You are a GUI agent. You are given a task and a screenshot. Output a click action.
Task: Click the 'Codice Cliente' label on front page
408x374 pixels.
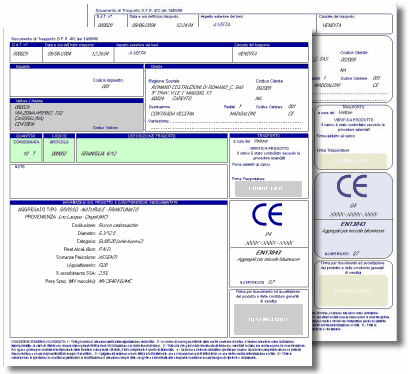[269, 81]
